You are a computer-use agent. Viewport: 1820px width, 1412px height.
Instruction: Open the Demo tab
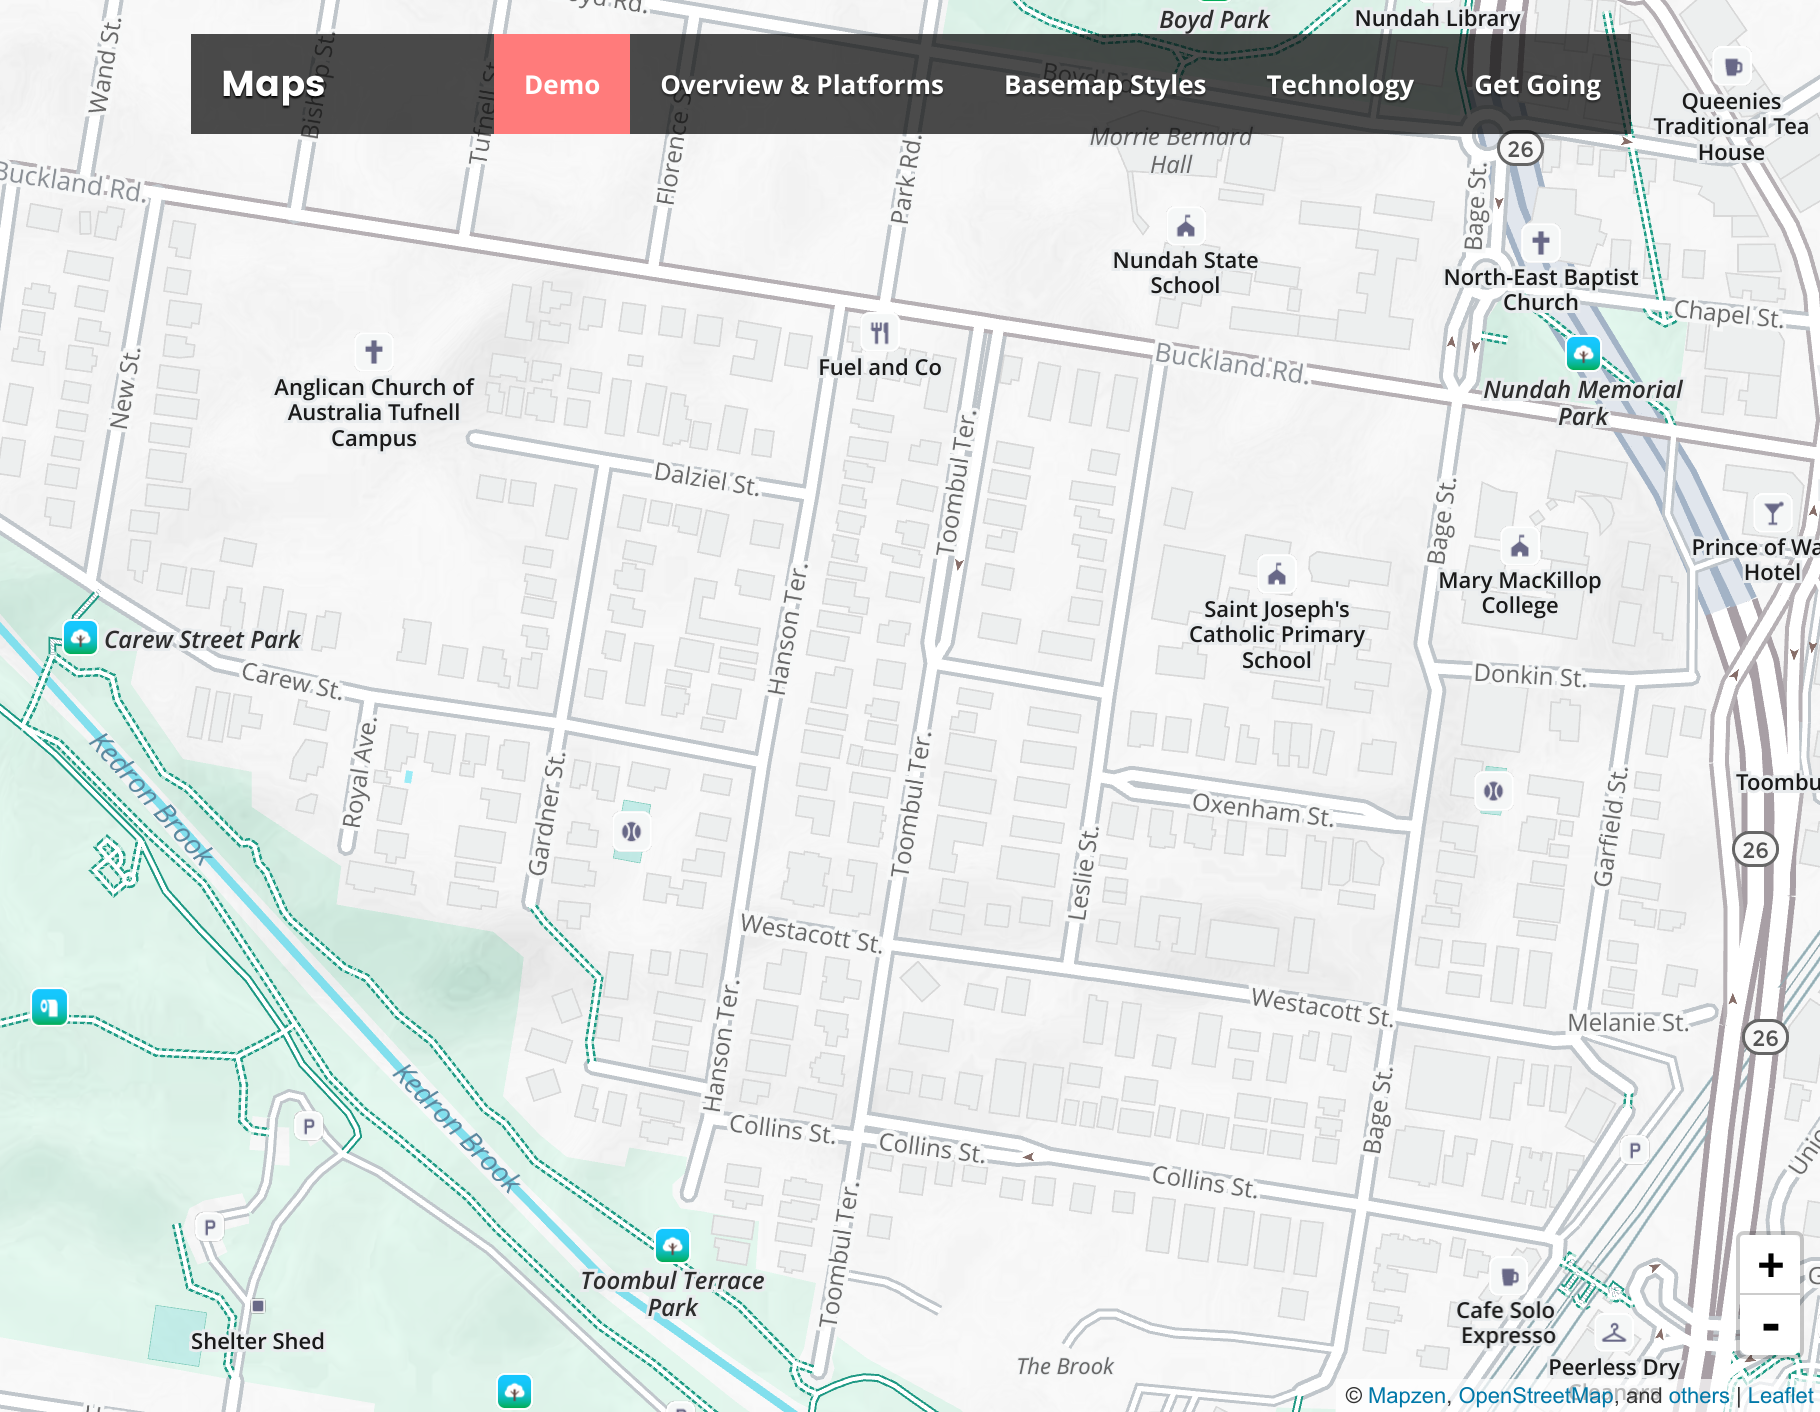tap(562, 84)
